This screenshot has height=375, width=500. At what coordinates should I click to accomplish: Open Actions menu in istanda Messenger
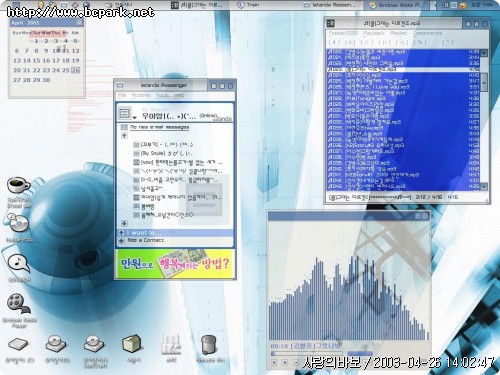tap(141, 95)
